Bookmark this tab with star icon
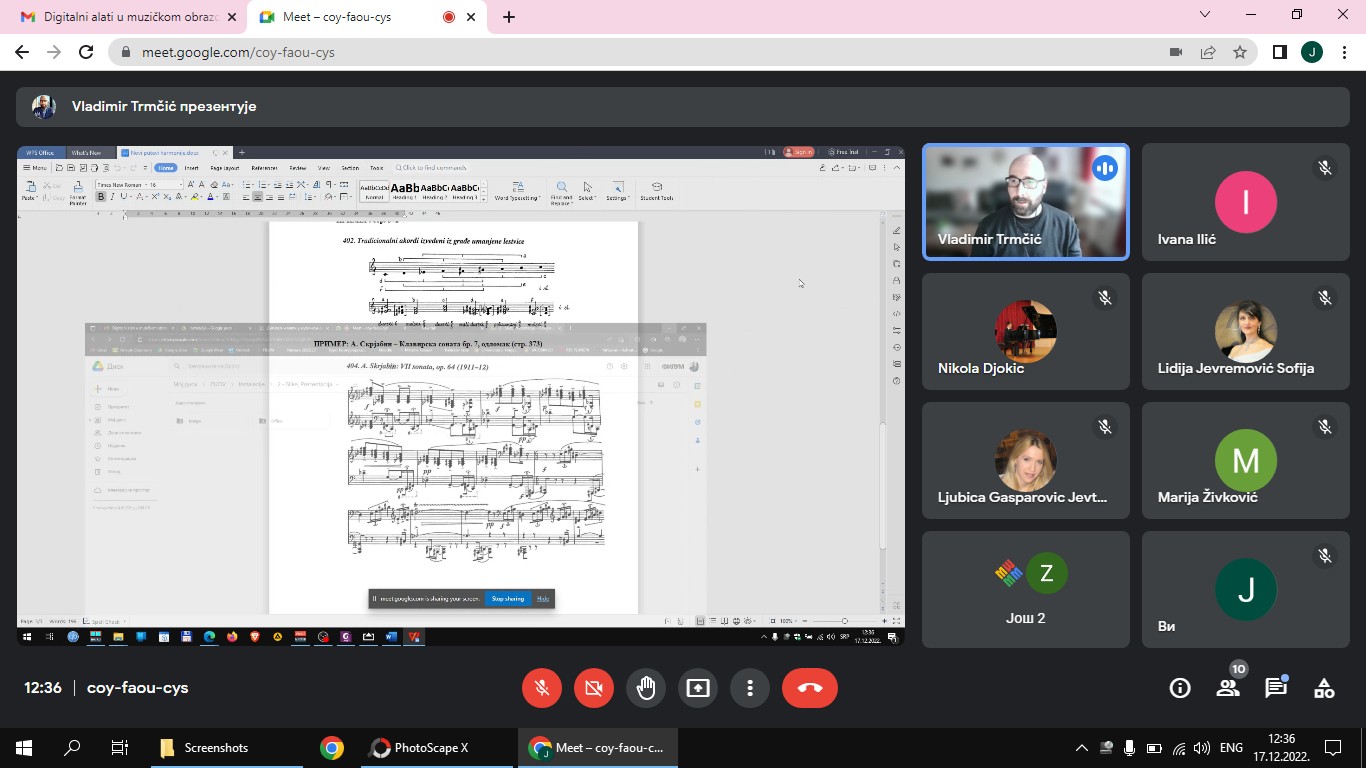 (x=1240, y=52)
